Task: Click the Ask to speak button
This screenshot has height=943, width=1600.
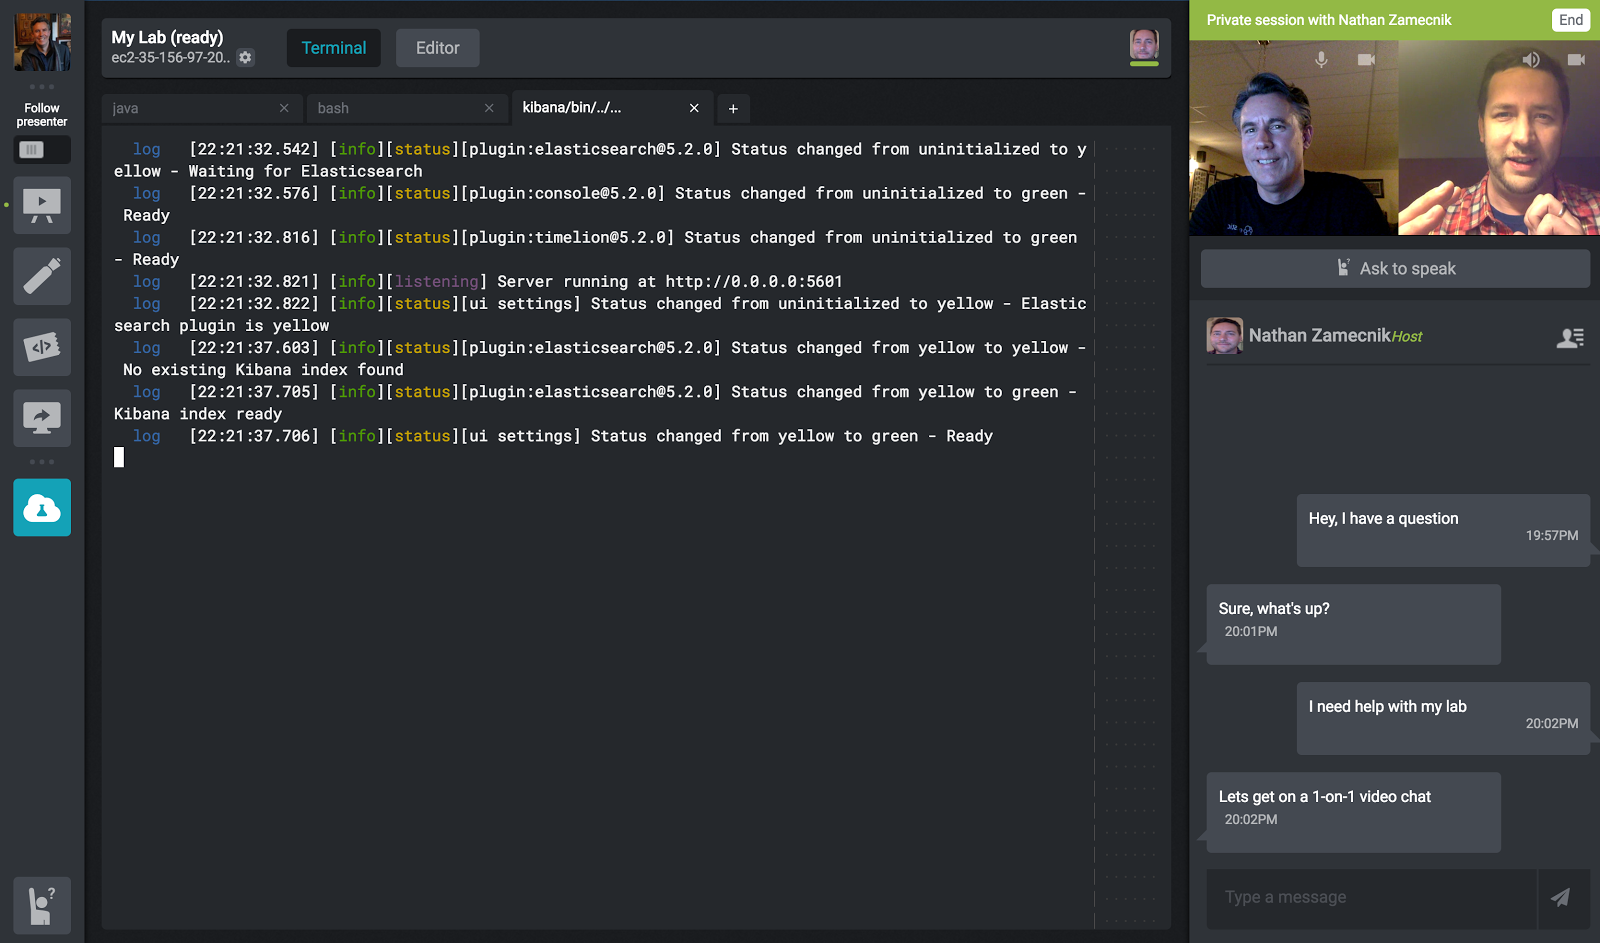Action: (1395, 268)
